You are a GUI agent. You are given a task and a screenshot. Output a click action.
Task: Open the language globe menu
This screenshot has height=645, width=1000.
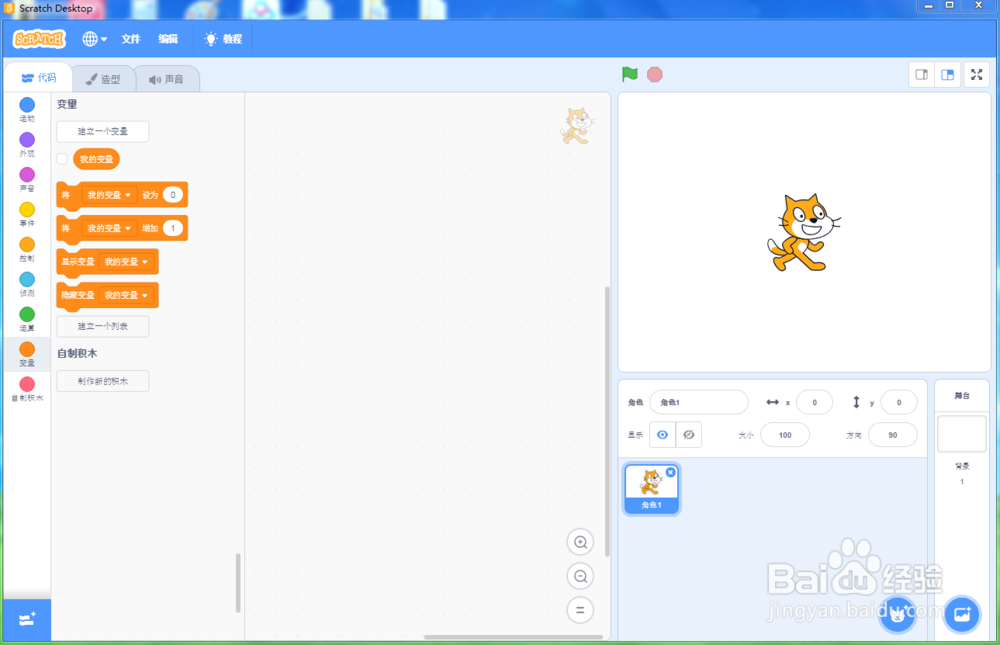[x=94, y=39]
